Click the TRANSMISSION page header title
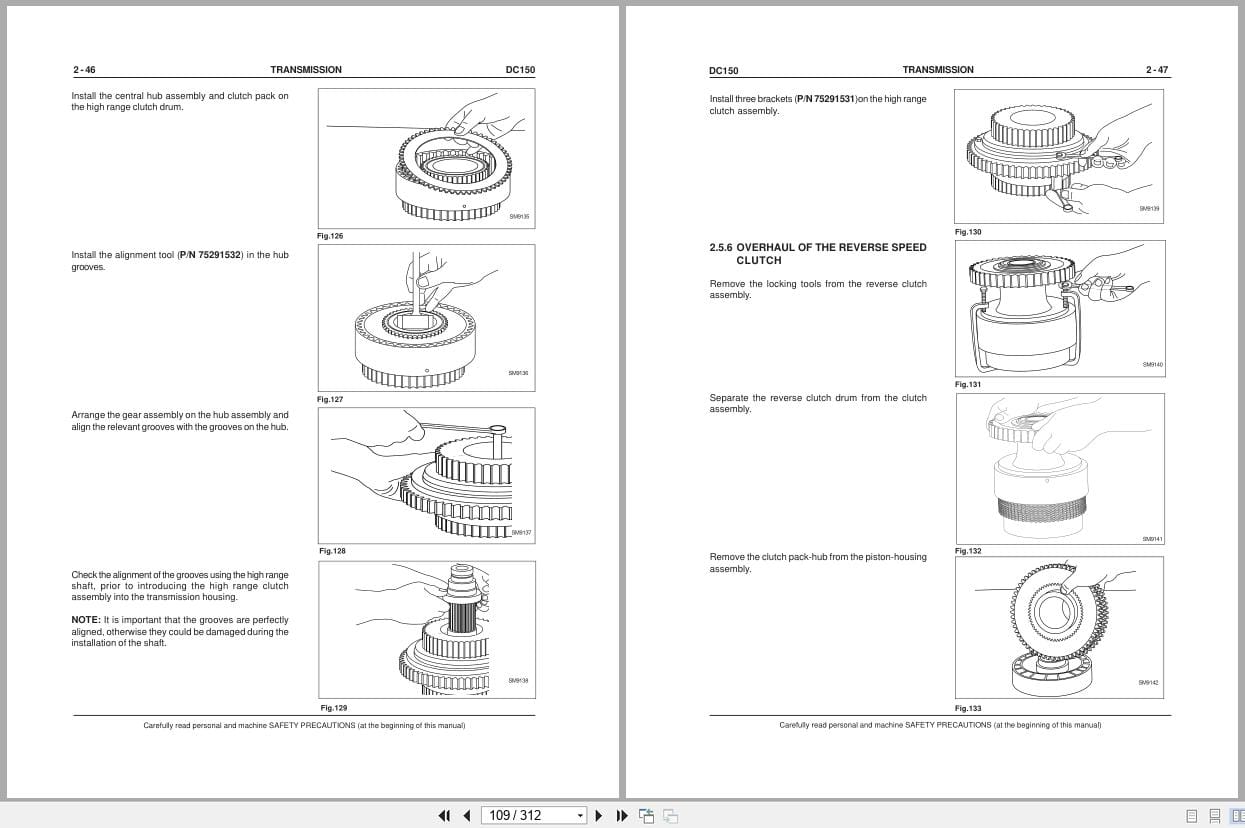The image size is (1245, 828). tap(306, 69)
